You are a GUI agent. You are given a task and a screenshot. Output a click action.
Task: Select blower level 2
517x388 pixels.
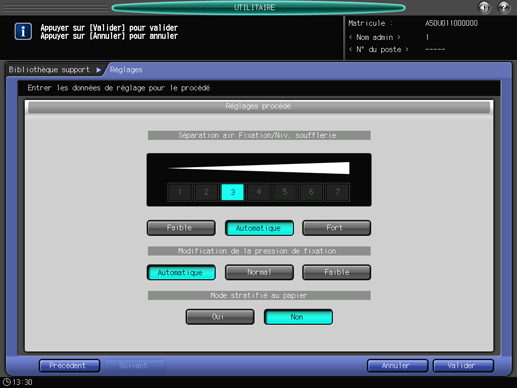206,192
